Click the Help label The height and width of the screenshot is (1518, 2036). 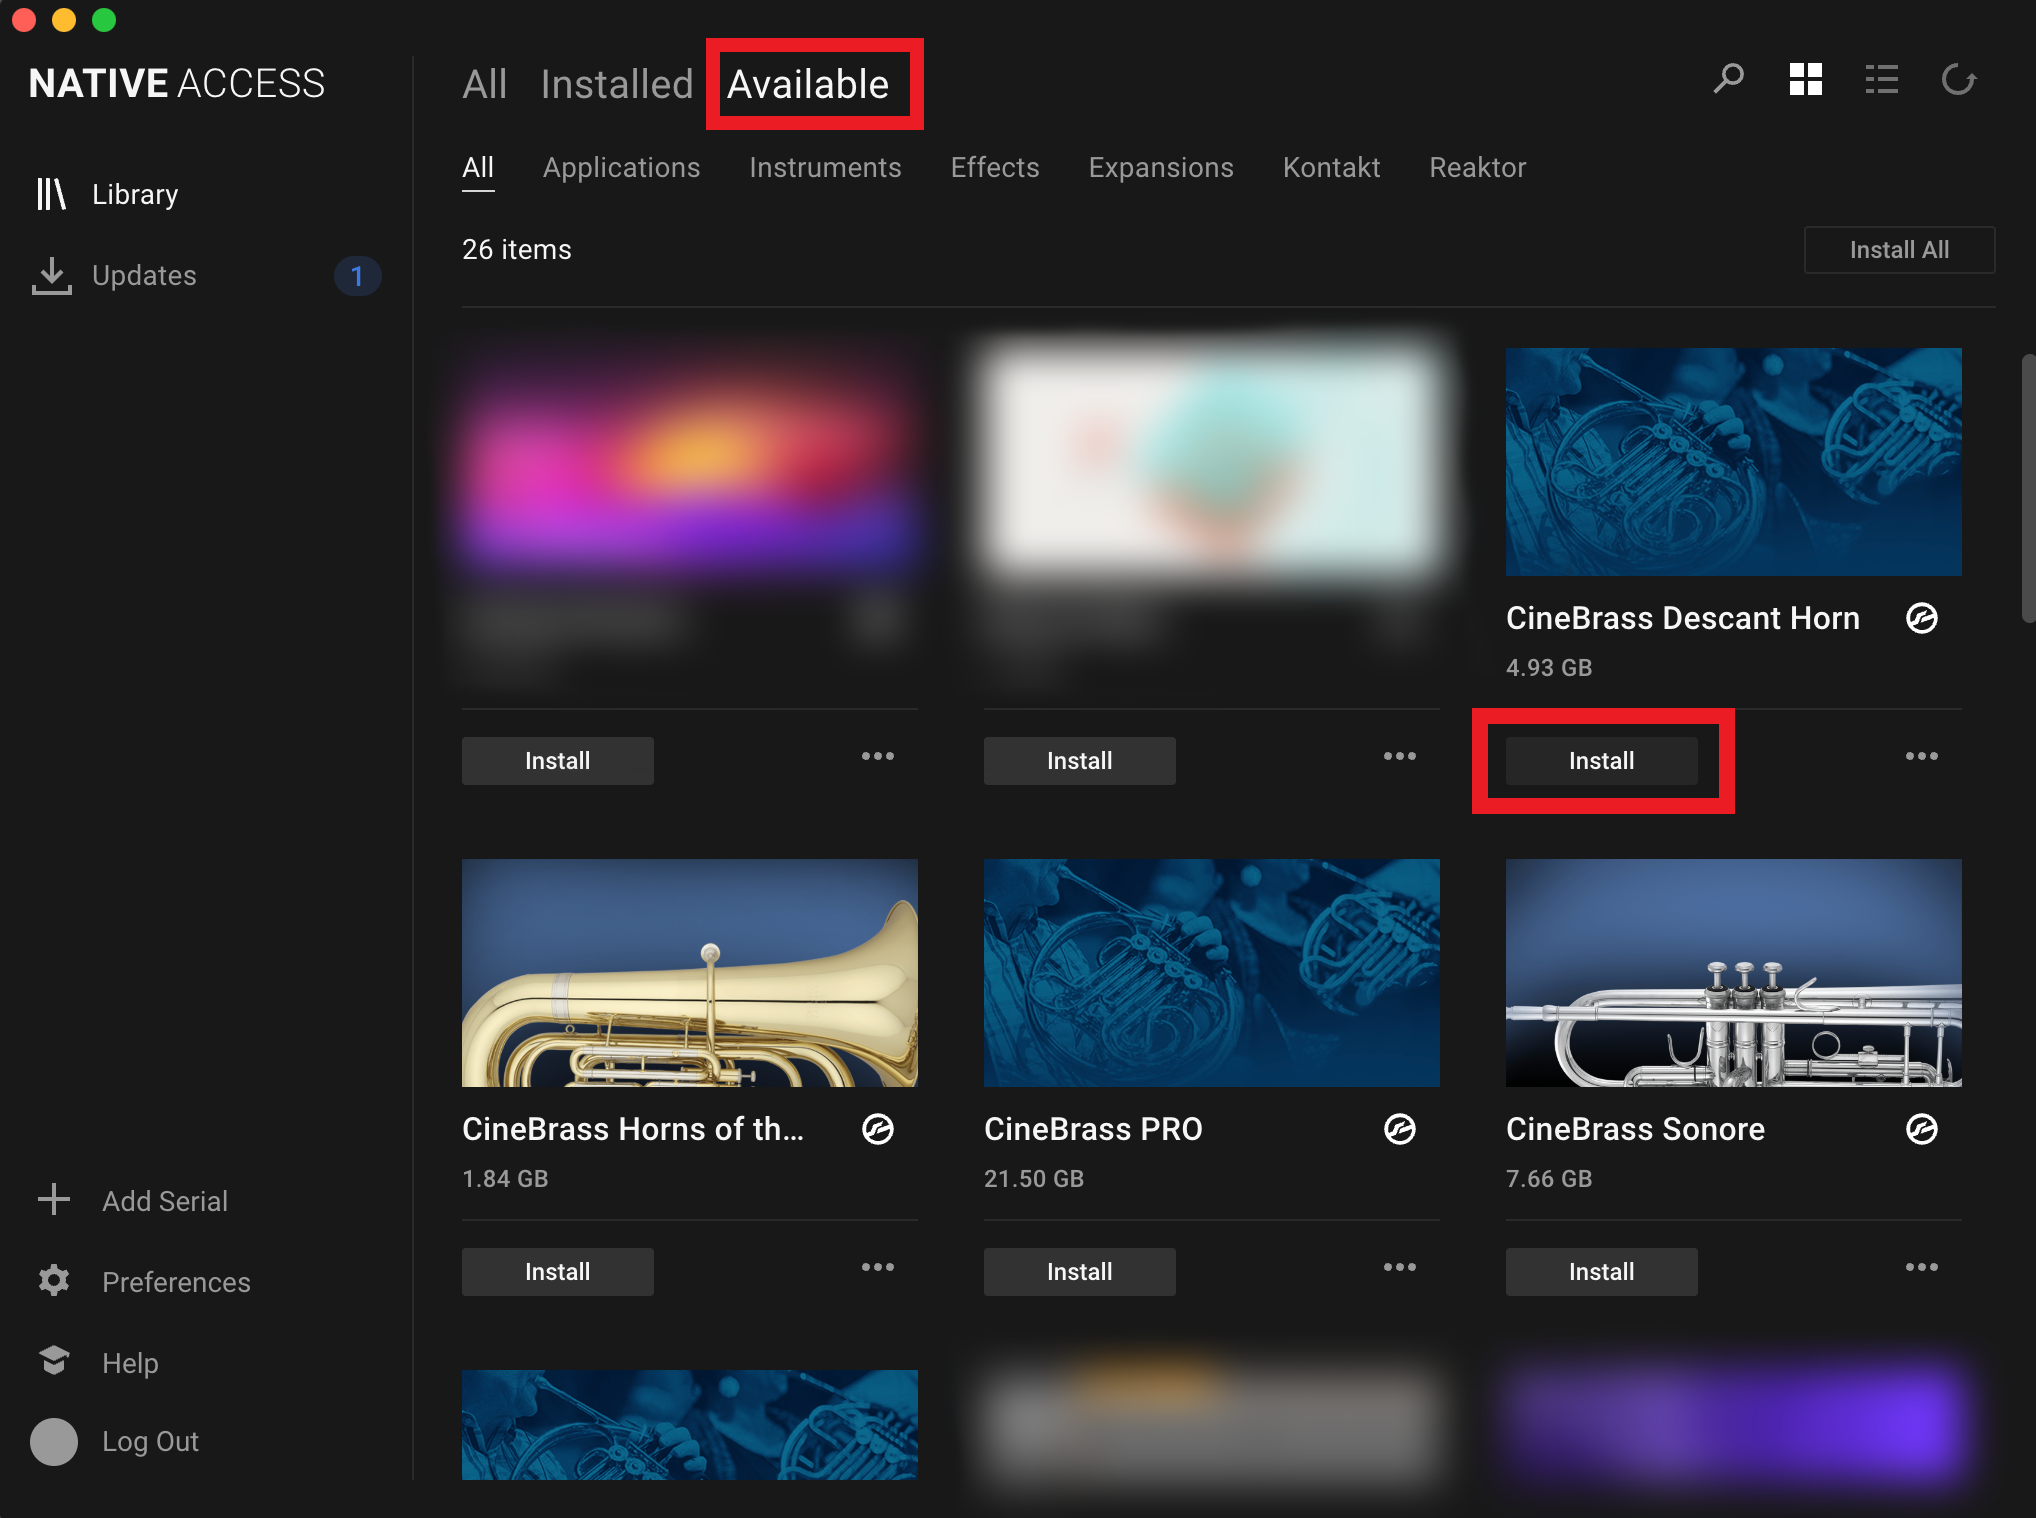tap(130, 1363)
